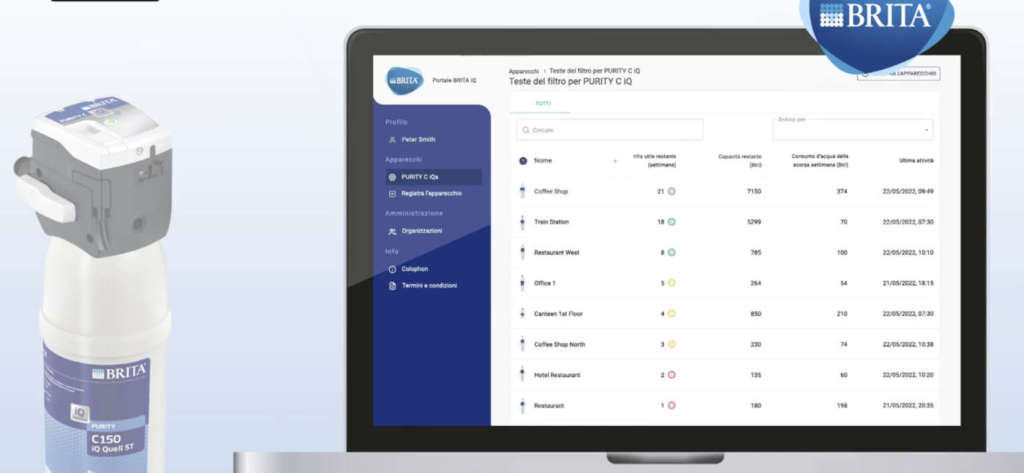Click the help icon beside the Nome header
This screenshot has width=1024, height=473.
pyautogui.click(x=523, y=161)
